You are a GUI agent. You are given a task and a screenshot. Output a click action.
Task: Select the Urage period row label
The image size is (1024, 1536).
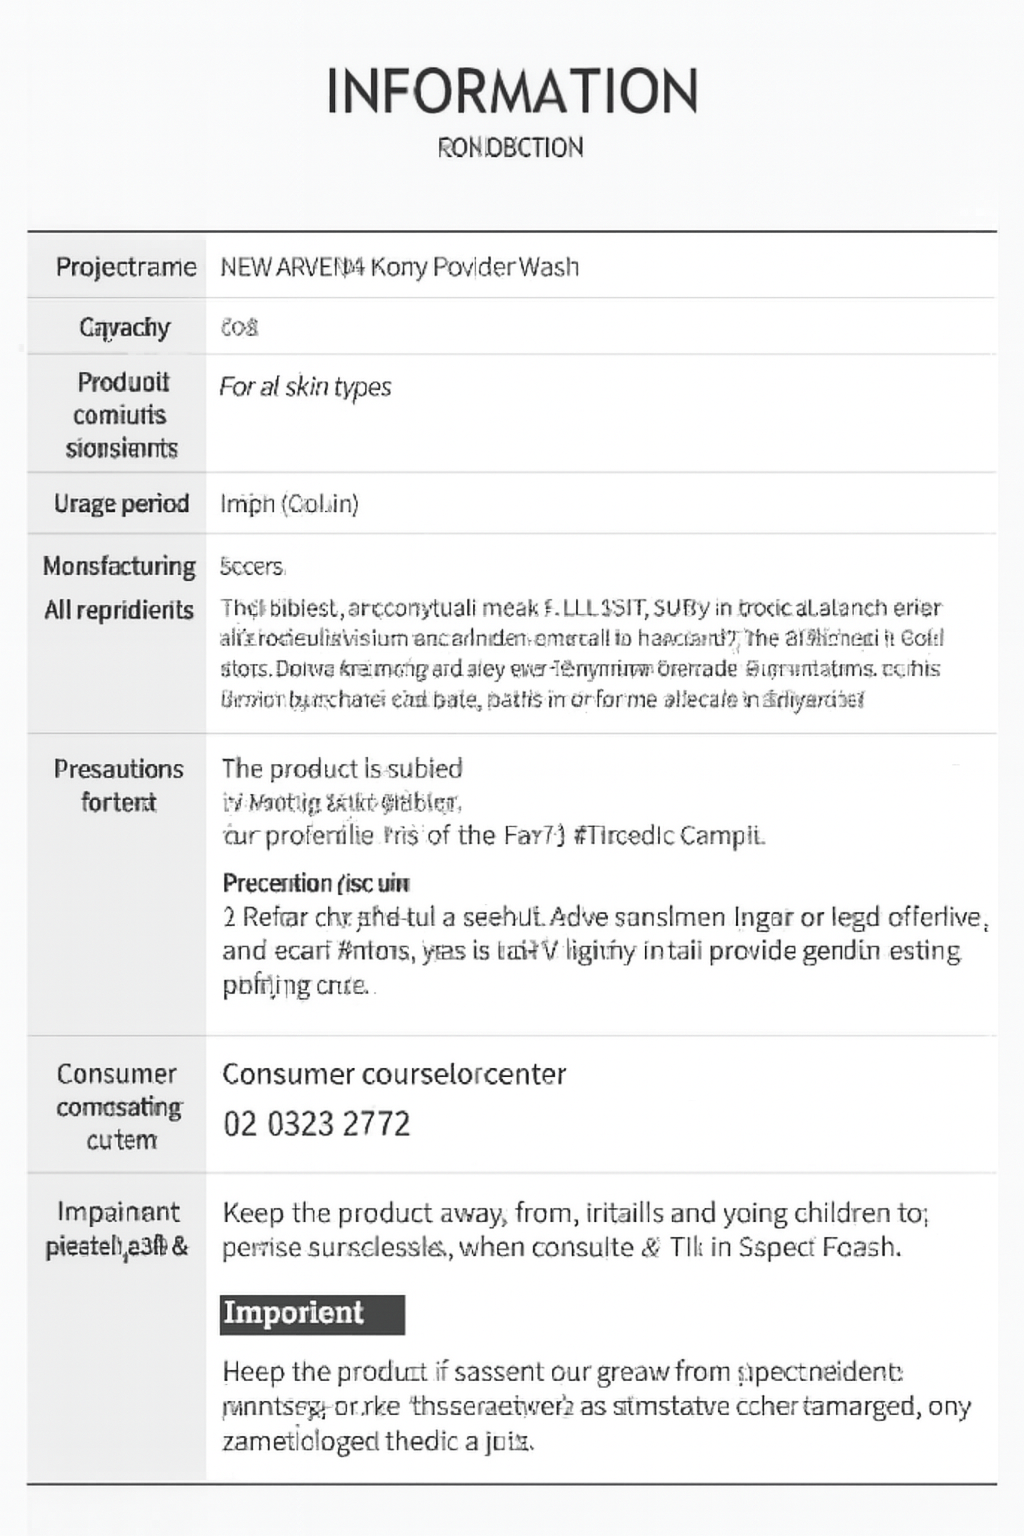point(121,503)
